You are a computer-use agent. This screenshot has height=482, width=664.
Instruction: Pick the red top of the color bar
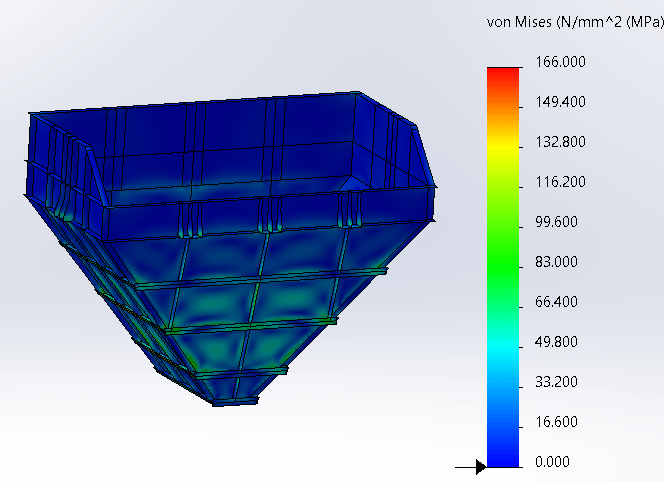click(x=503, y=74)
